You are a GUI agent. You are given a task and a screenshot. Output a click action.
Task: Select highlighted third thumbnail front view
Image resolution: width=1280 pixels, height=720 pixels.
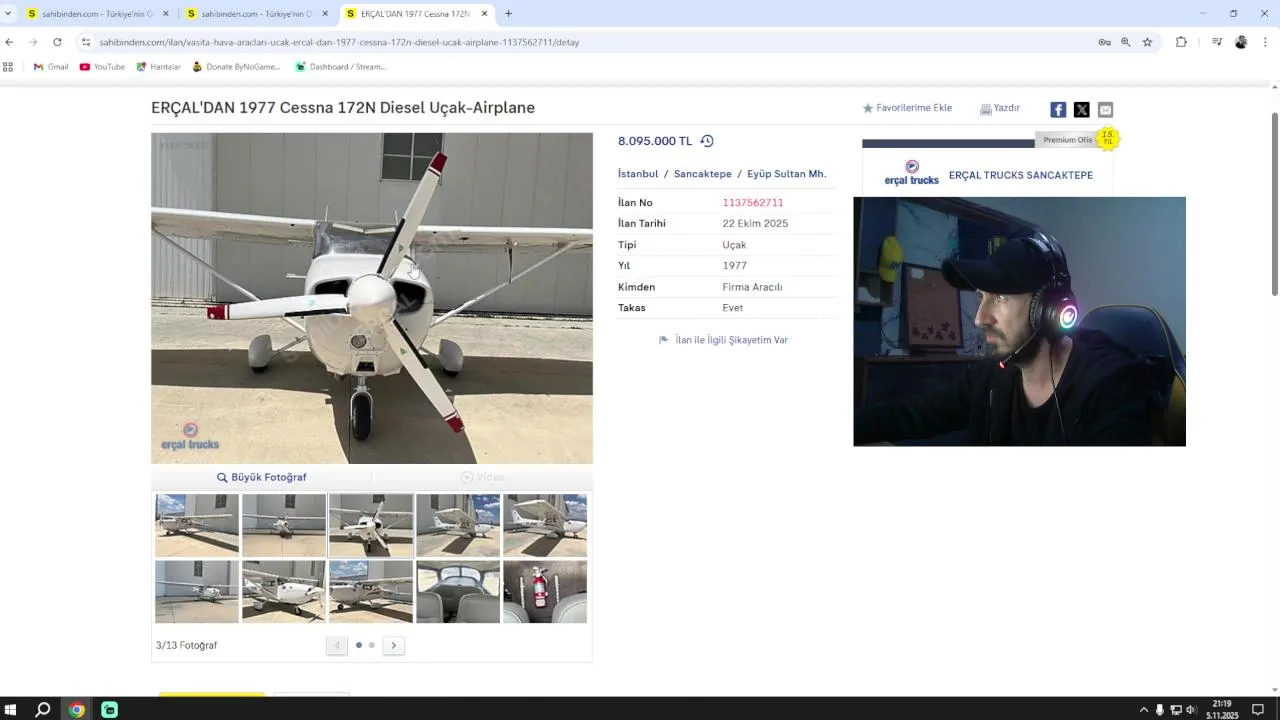(x=371, y=525)
